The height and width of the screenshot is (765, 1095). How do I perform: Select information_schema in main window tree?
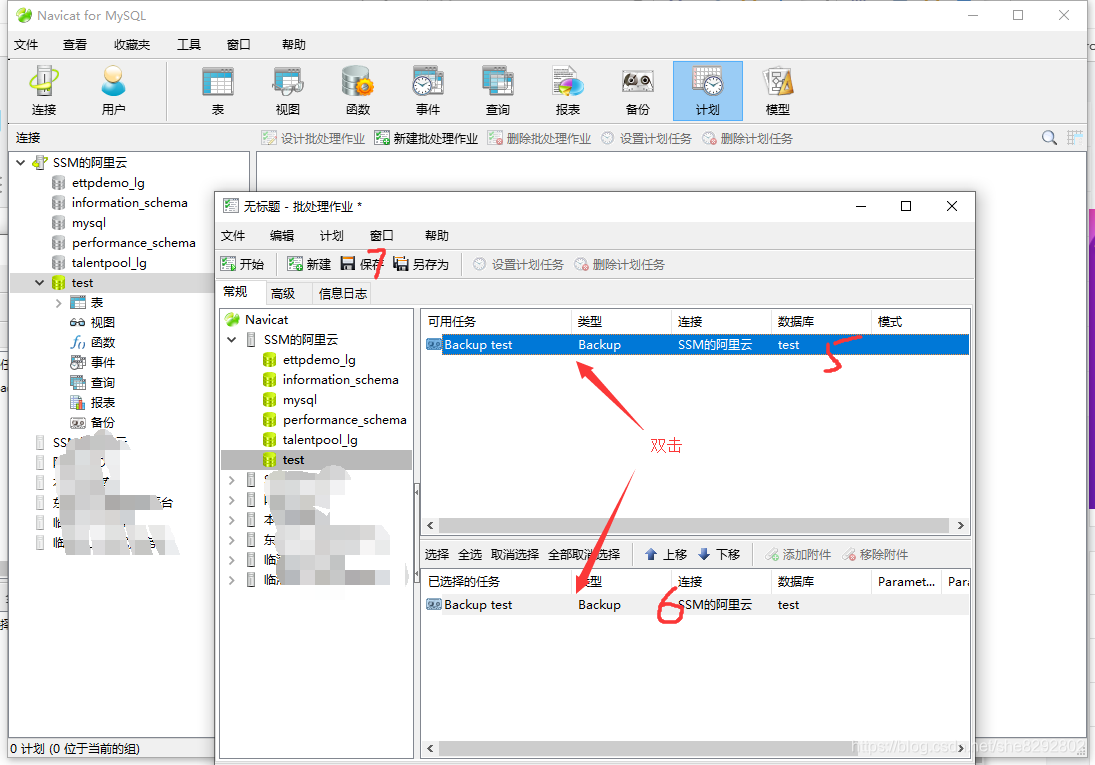point(129,203)
